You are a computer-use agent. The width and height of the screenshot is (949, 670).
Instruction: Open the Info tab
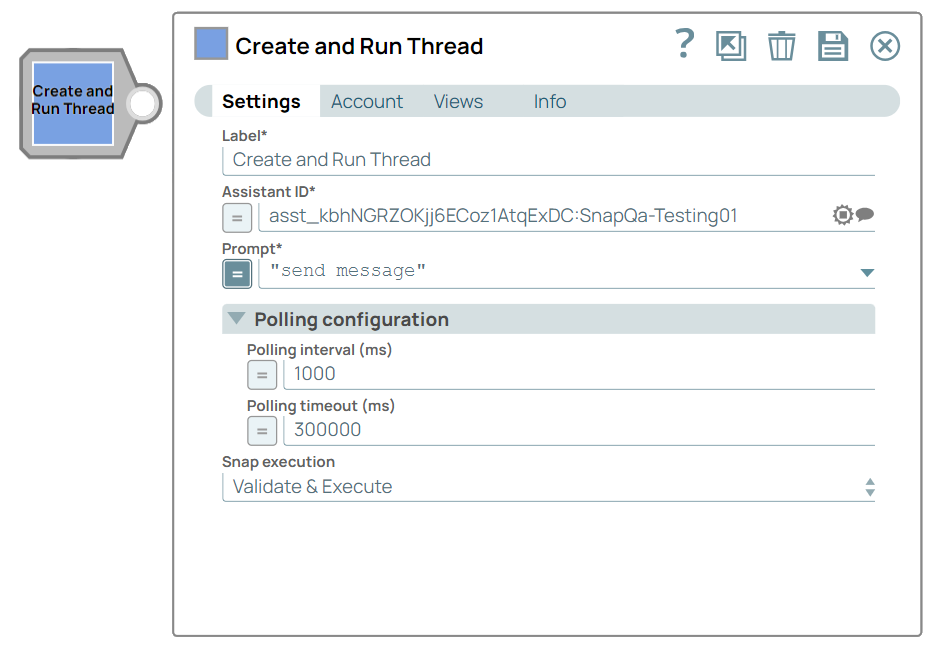[x=550, y=102]
